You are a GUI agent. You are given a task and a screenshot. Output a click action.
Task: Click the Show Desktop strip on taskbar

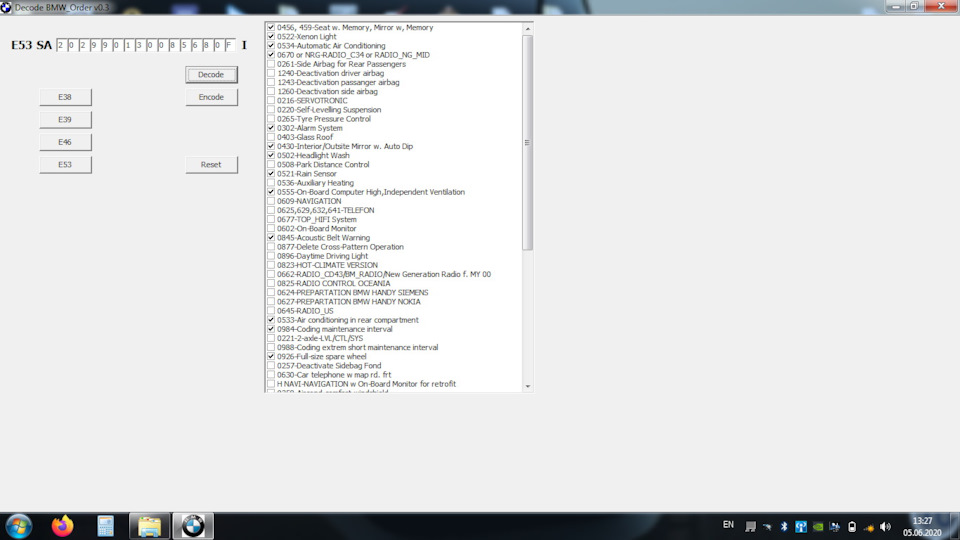(955, 527)
